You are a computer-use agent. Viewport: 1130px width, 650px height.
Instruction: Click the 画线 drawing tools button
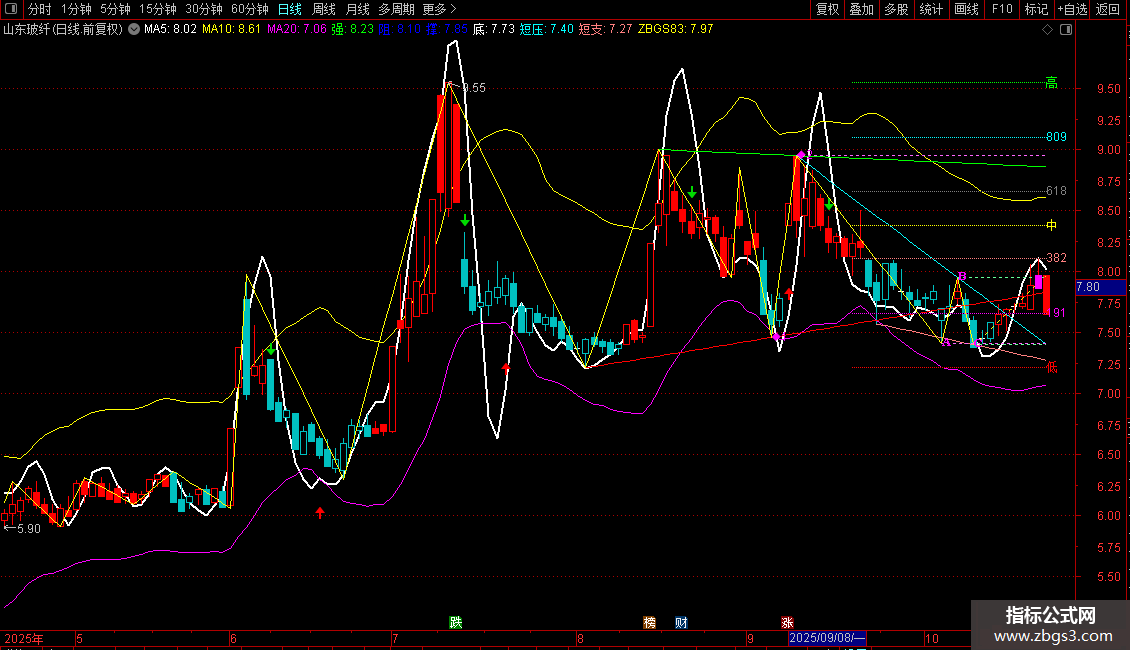tap(966, 10)
